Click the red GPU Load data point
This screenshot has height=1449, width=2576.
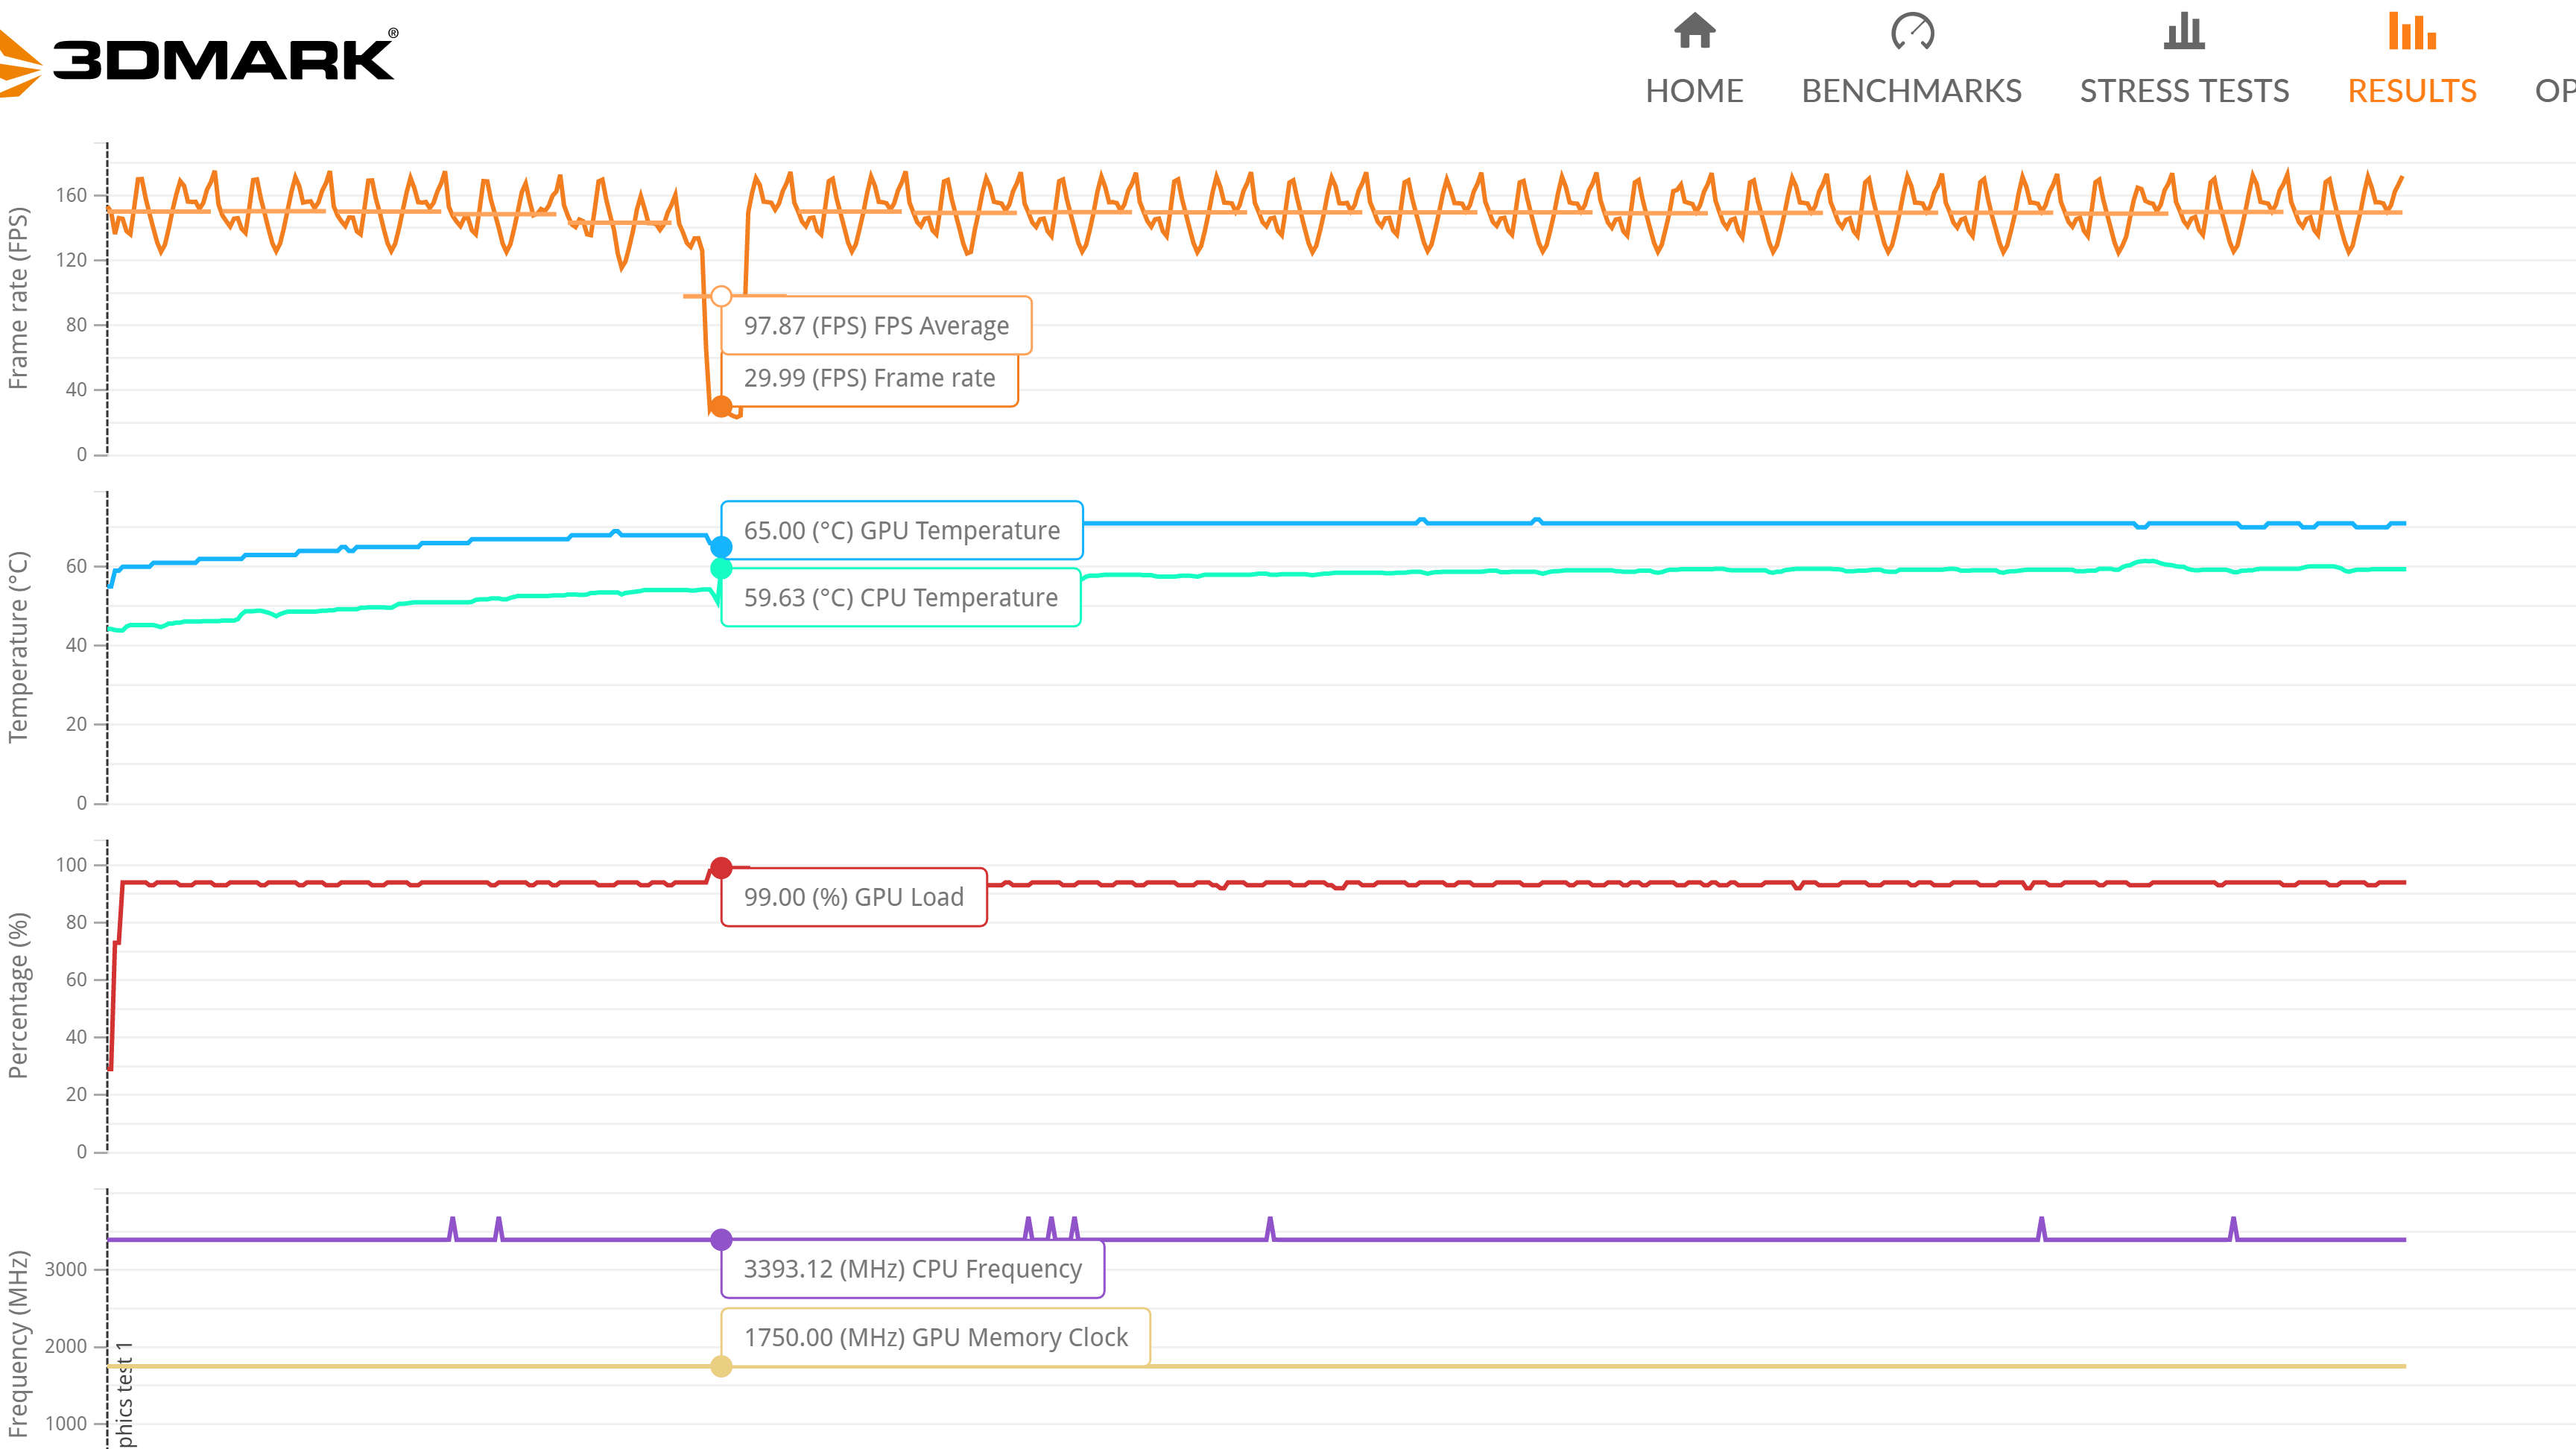[721, 868]
